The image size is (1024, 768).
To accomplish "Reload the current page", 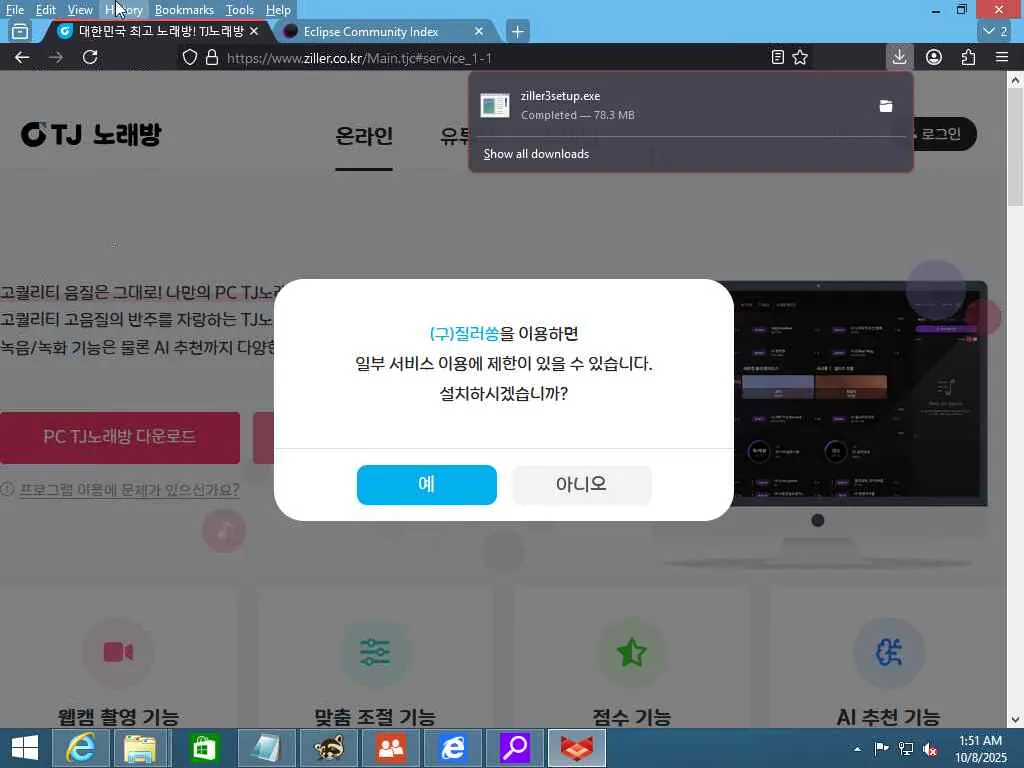I will click(90, 57).
